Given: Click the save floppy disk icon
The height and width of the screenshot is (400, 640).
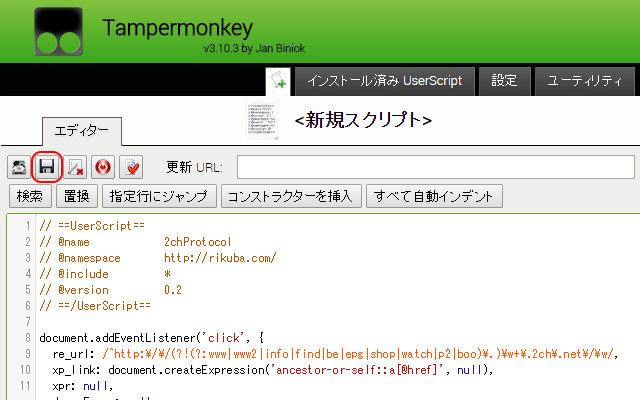Looking at the screenshot, I should [47, 166].
